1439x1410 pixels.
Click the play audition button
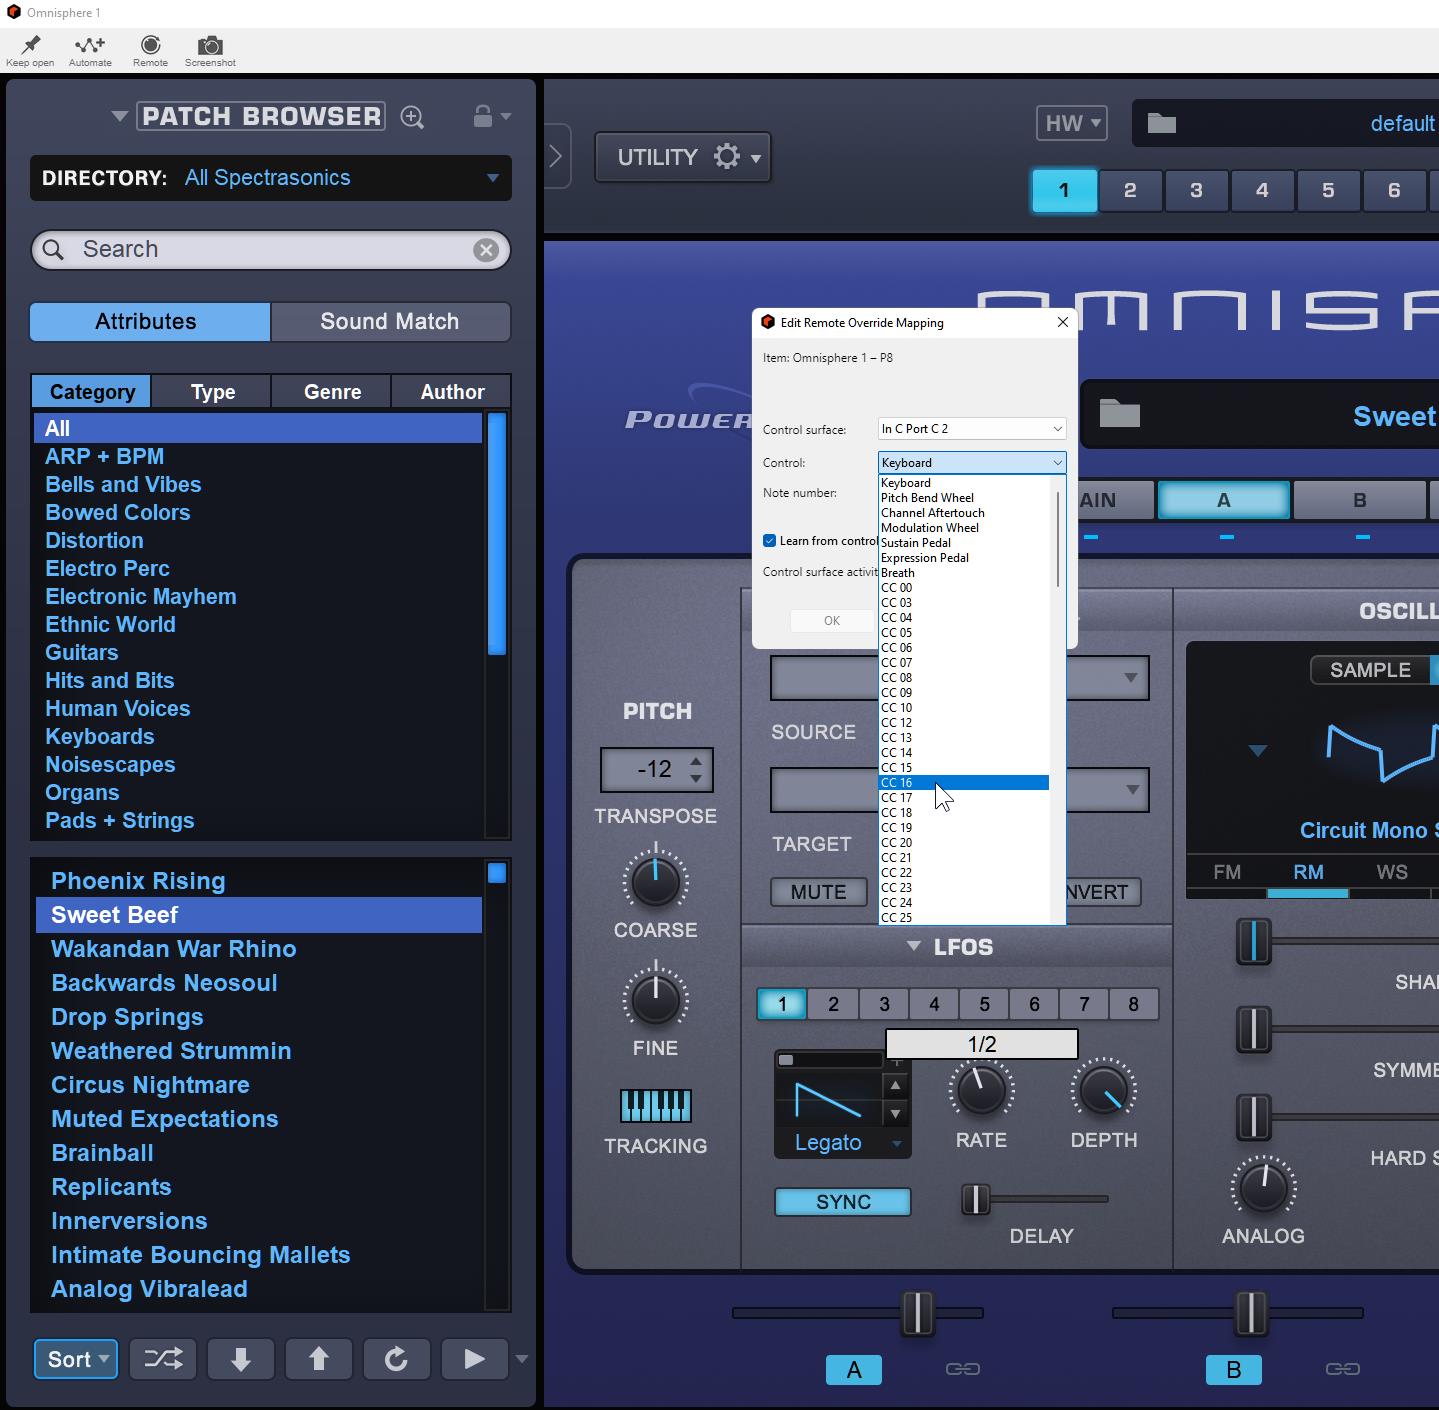pos(474,1359)
